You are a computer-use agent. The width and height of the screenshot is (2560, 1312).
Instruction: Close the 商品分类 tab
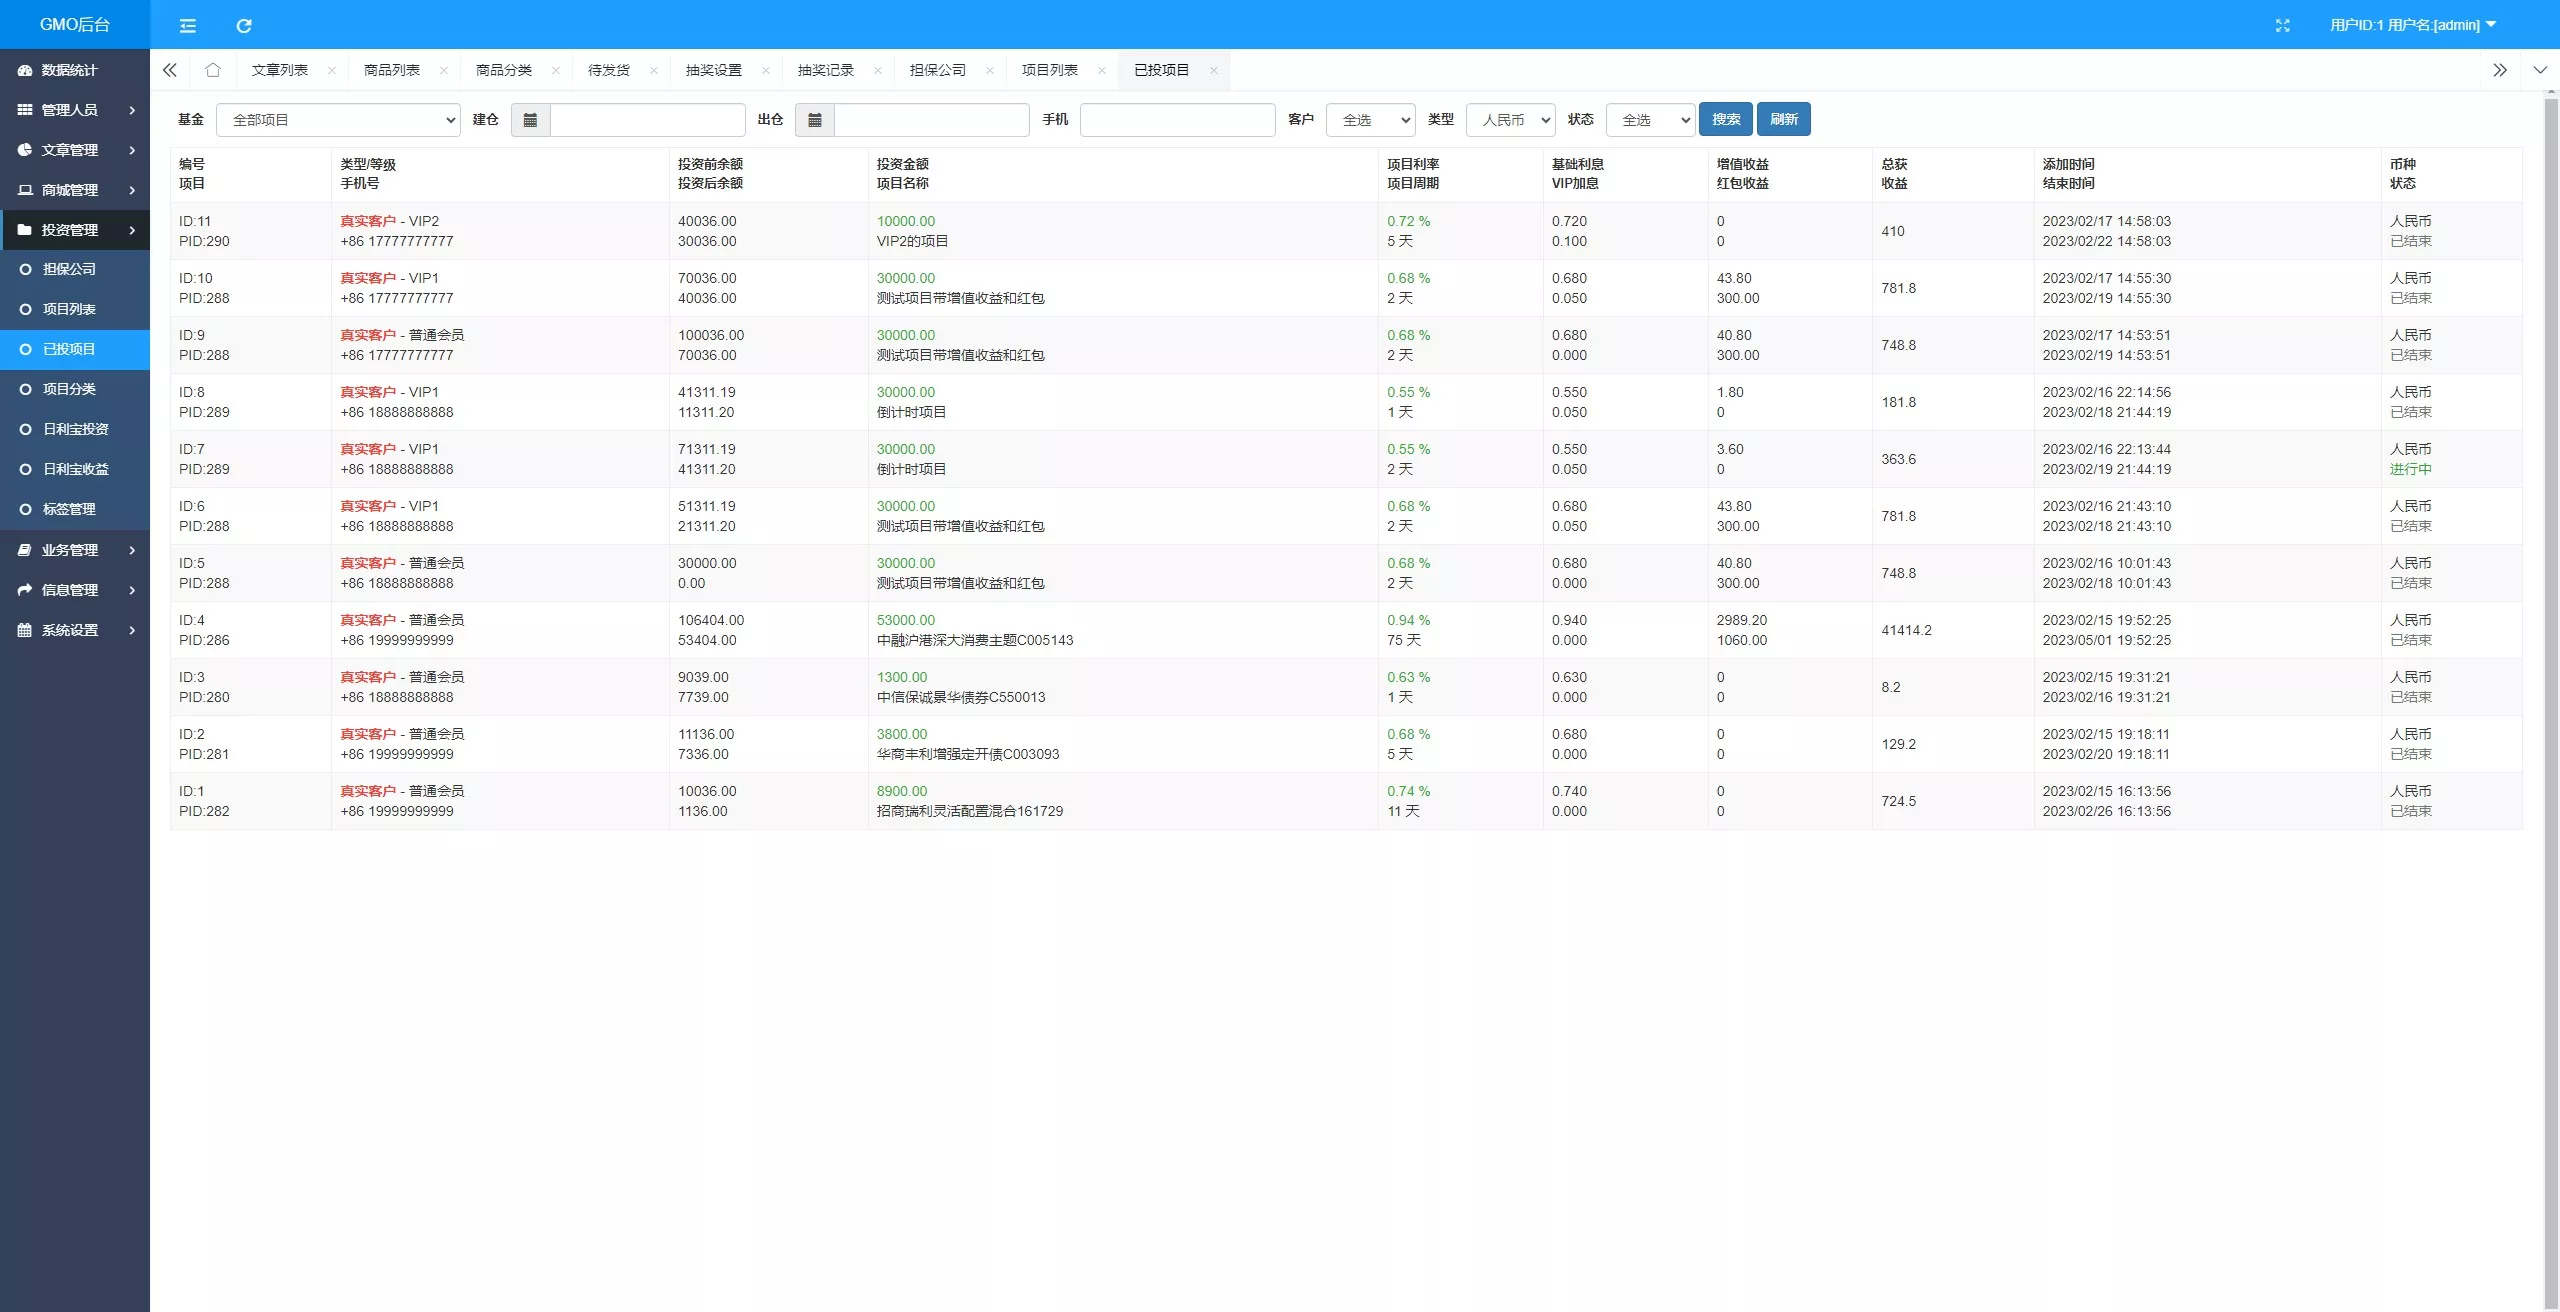[555, 70]
